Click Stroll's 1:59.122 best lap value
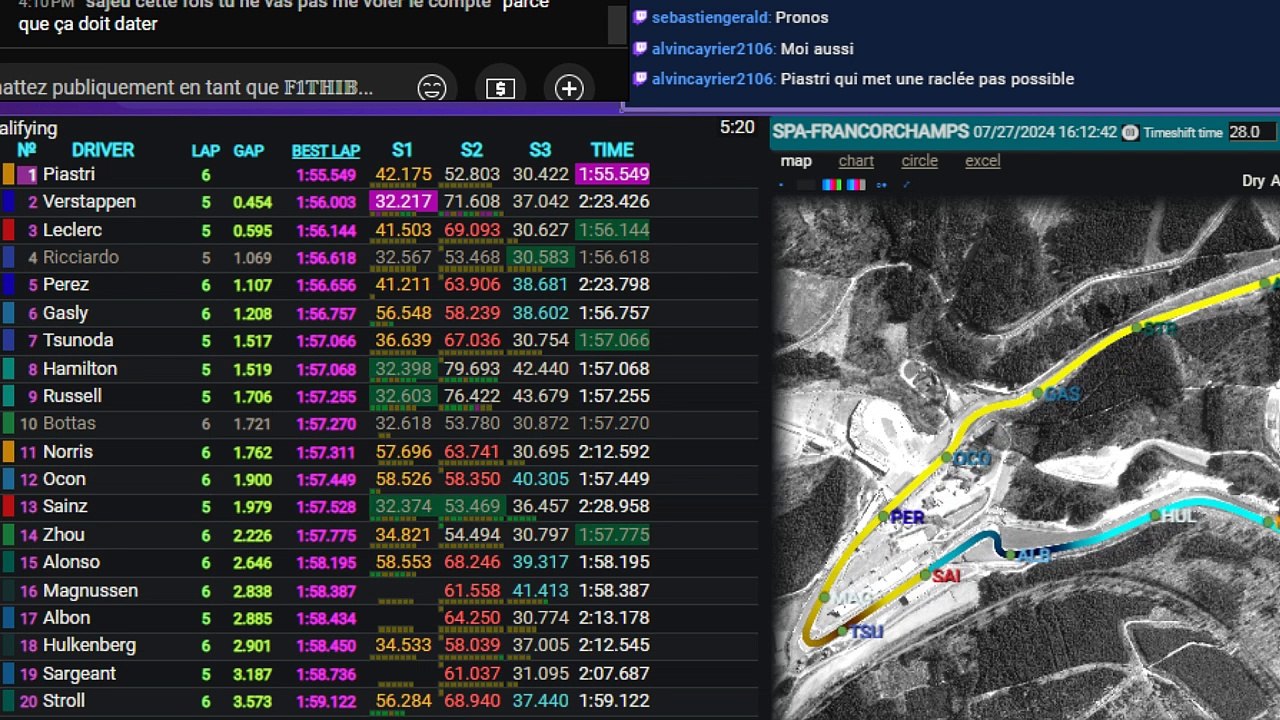This screenshot has height=720, width=1280. coord(326,701)
